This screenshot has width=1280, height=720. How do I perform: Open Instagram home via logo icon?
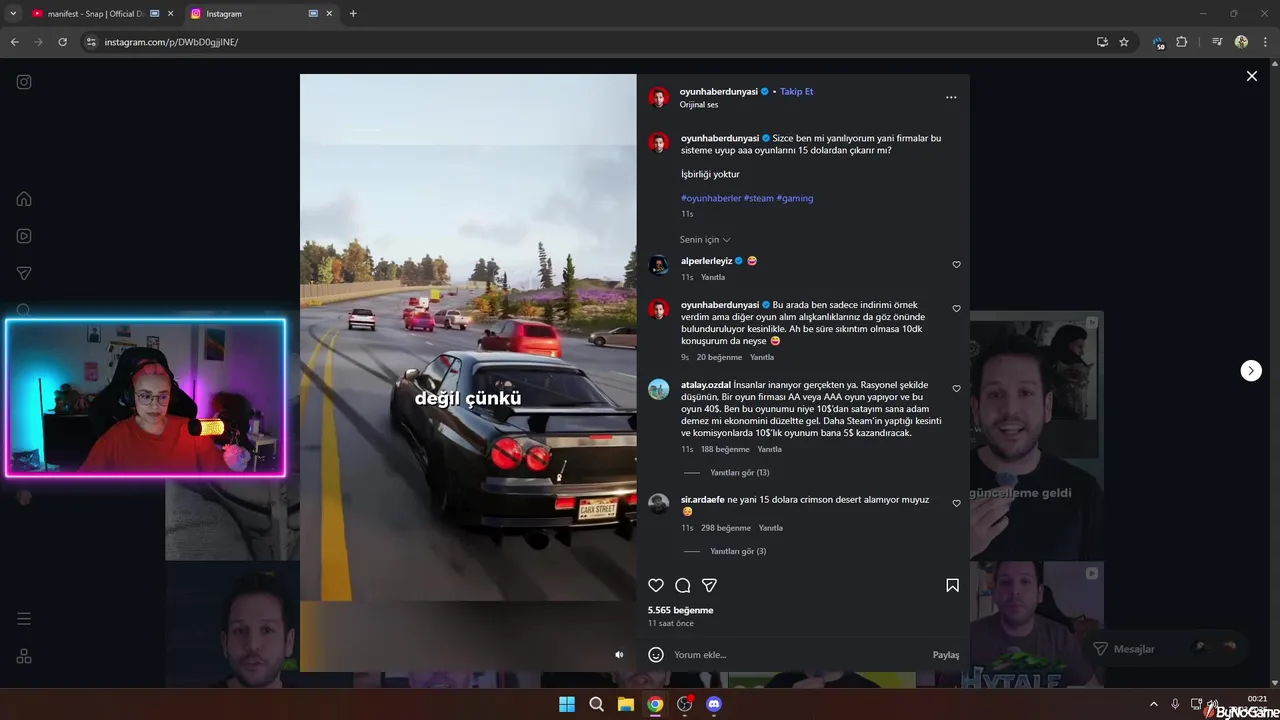tap(24, 82)
